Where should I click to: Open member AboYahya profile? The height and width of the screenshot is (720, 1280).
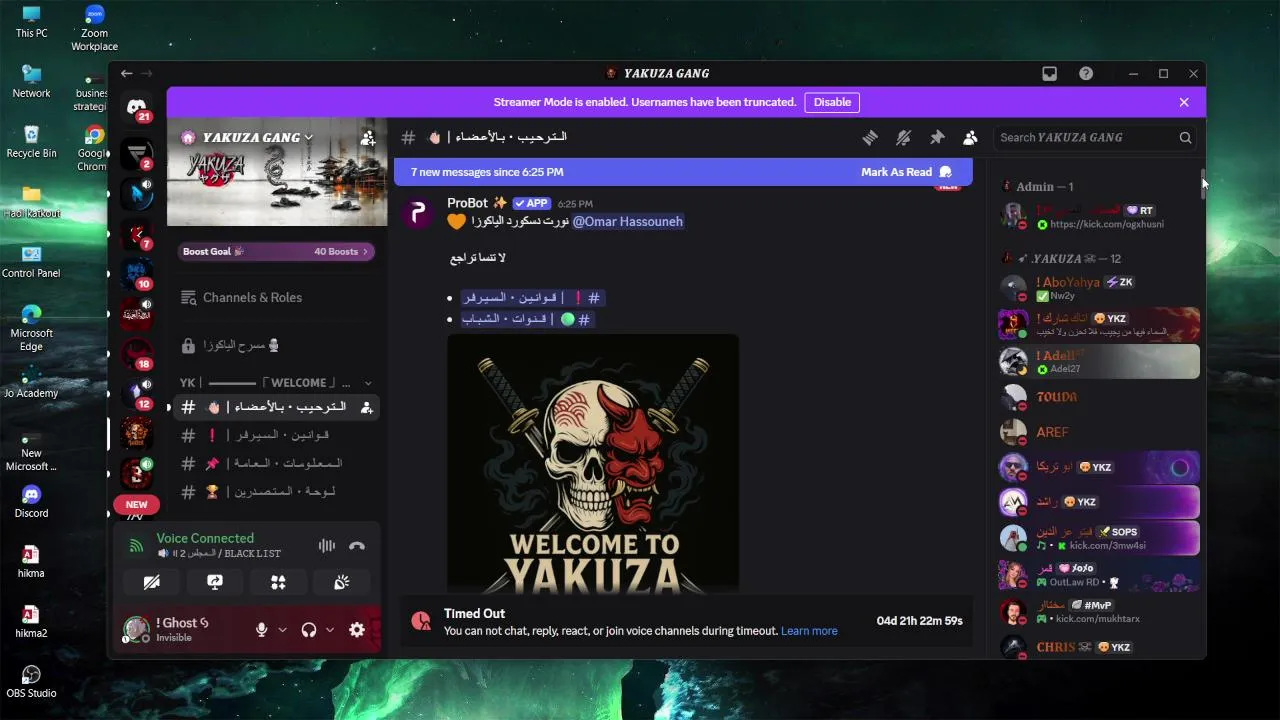pyautogui.click(x=1099, y=289)
